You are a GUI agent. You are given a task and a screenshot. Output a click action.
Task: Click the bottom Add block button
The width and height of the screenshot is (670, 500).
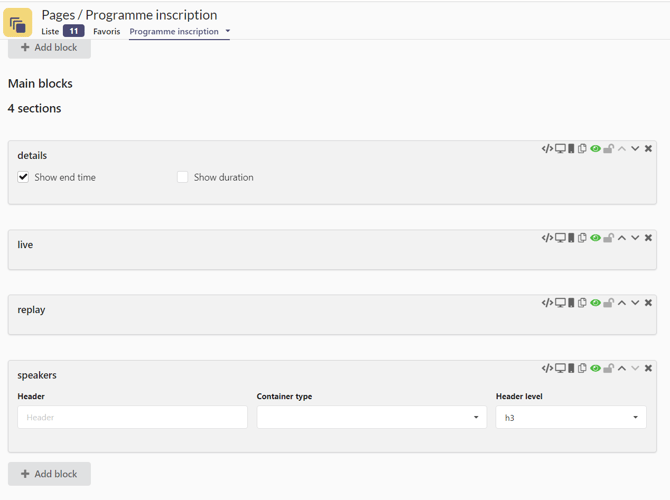pyautogui.click(x=49, y=474)
